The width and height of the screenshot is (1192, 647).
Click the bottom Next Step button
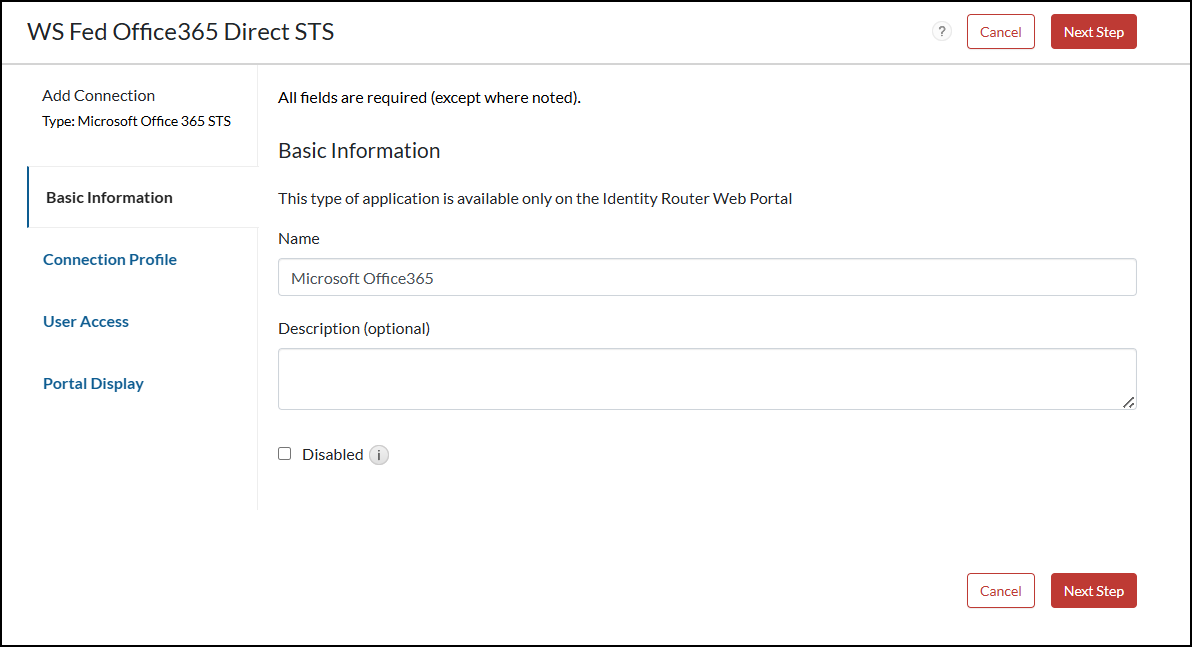(x=1093, y=591)
